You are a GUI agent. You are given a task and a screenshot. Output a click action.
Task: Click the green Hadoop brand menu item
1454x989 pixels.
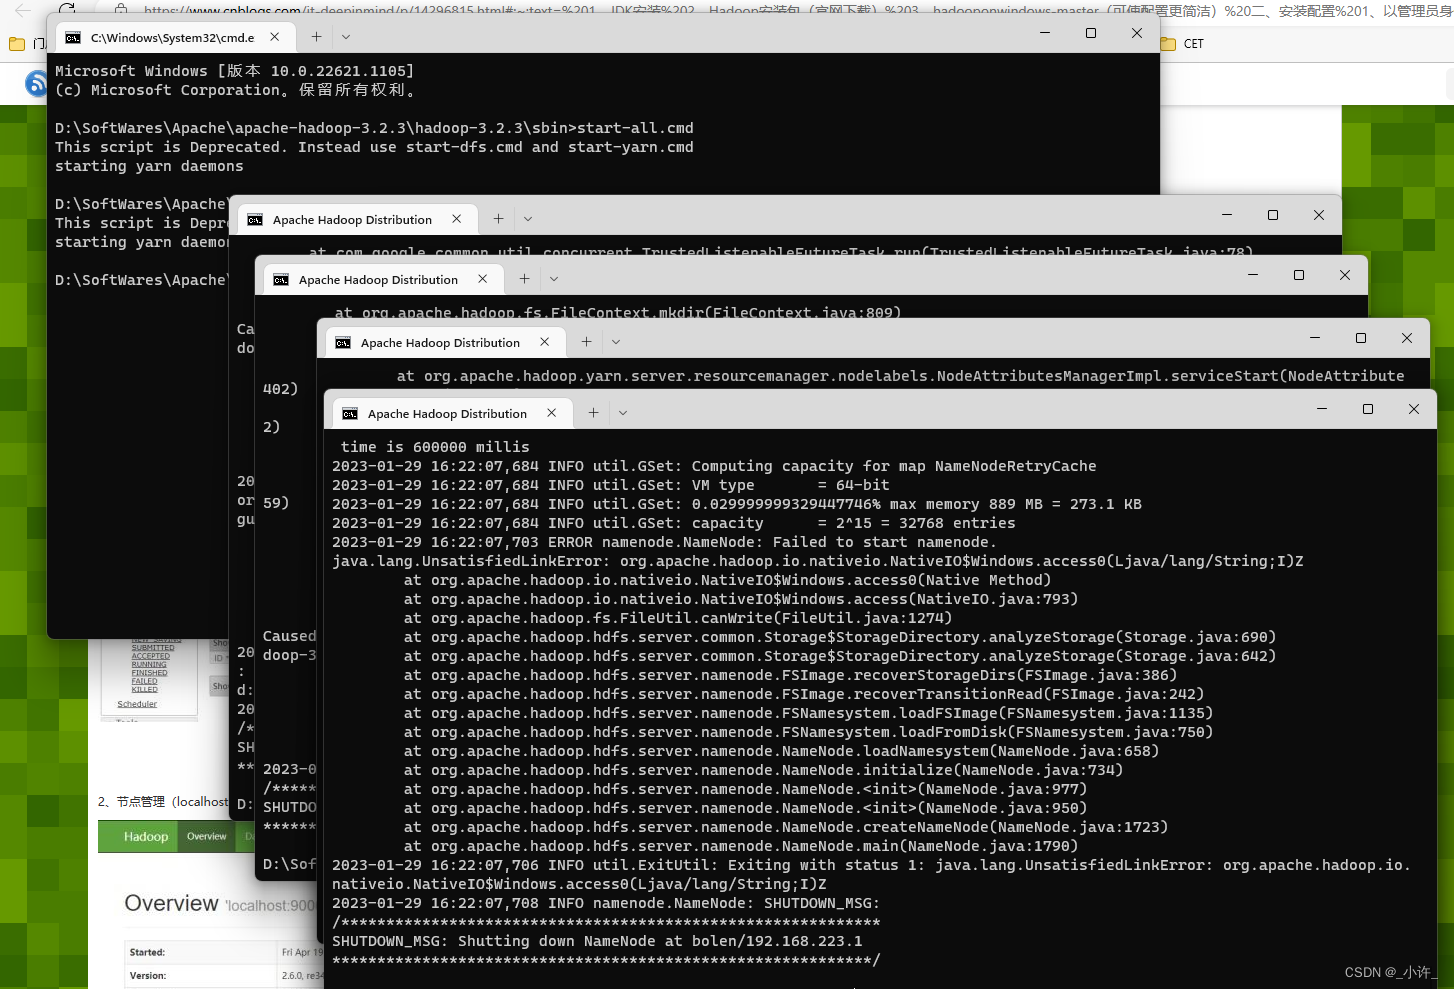pyautogui.click(x=146, y=837)
